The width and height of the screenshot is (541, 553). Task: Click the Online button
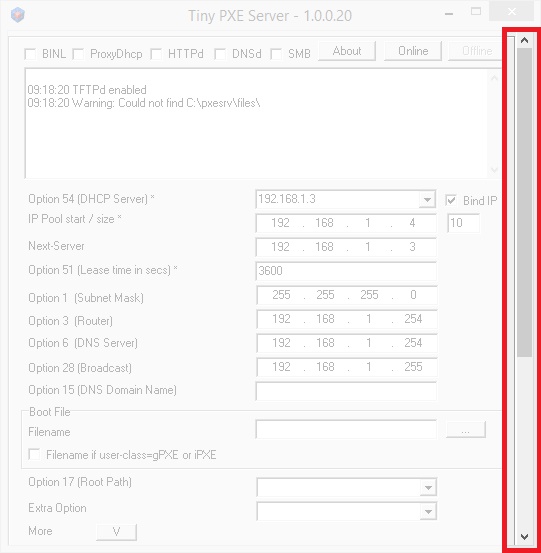413,51
